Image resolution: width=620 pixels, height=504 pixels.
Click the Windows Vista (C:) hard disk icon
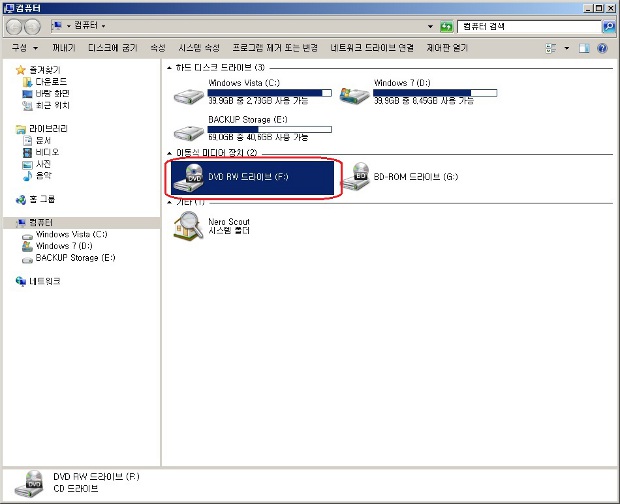click(x=189, y=95)
